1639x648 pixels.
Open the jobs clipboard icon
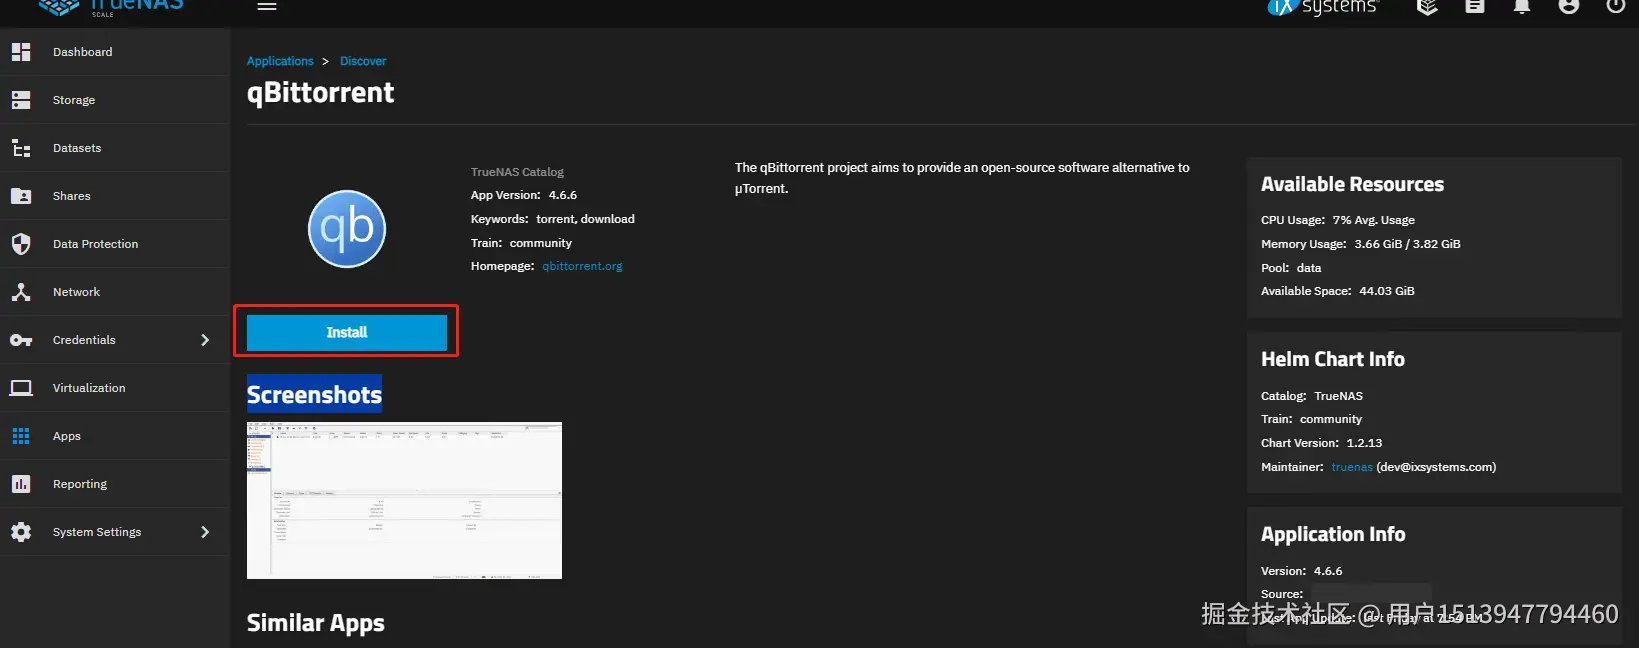(1475, 6)
